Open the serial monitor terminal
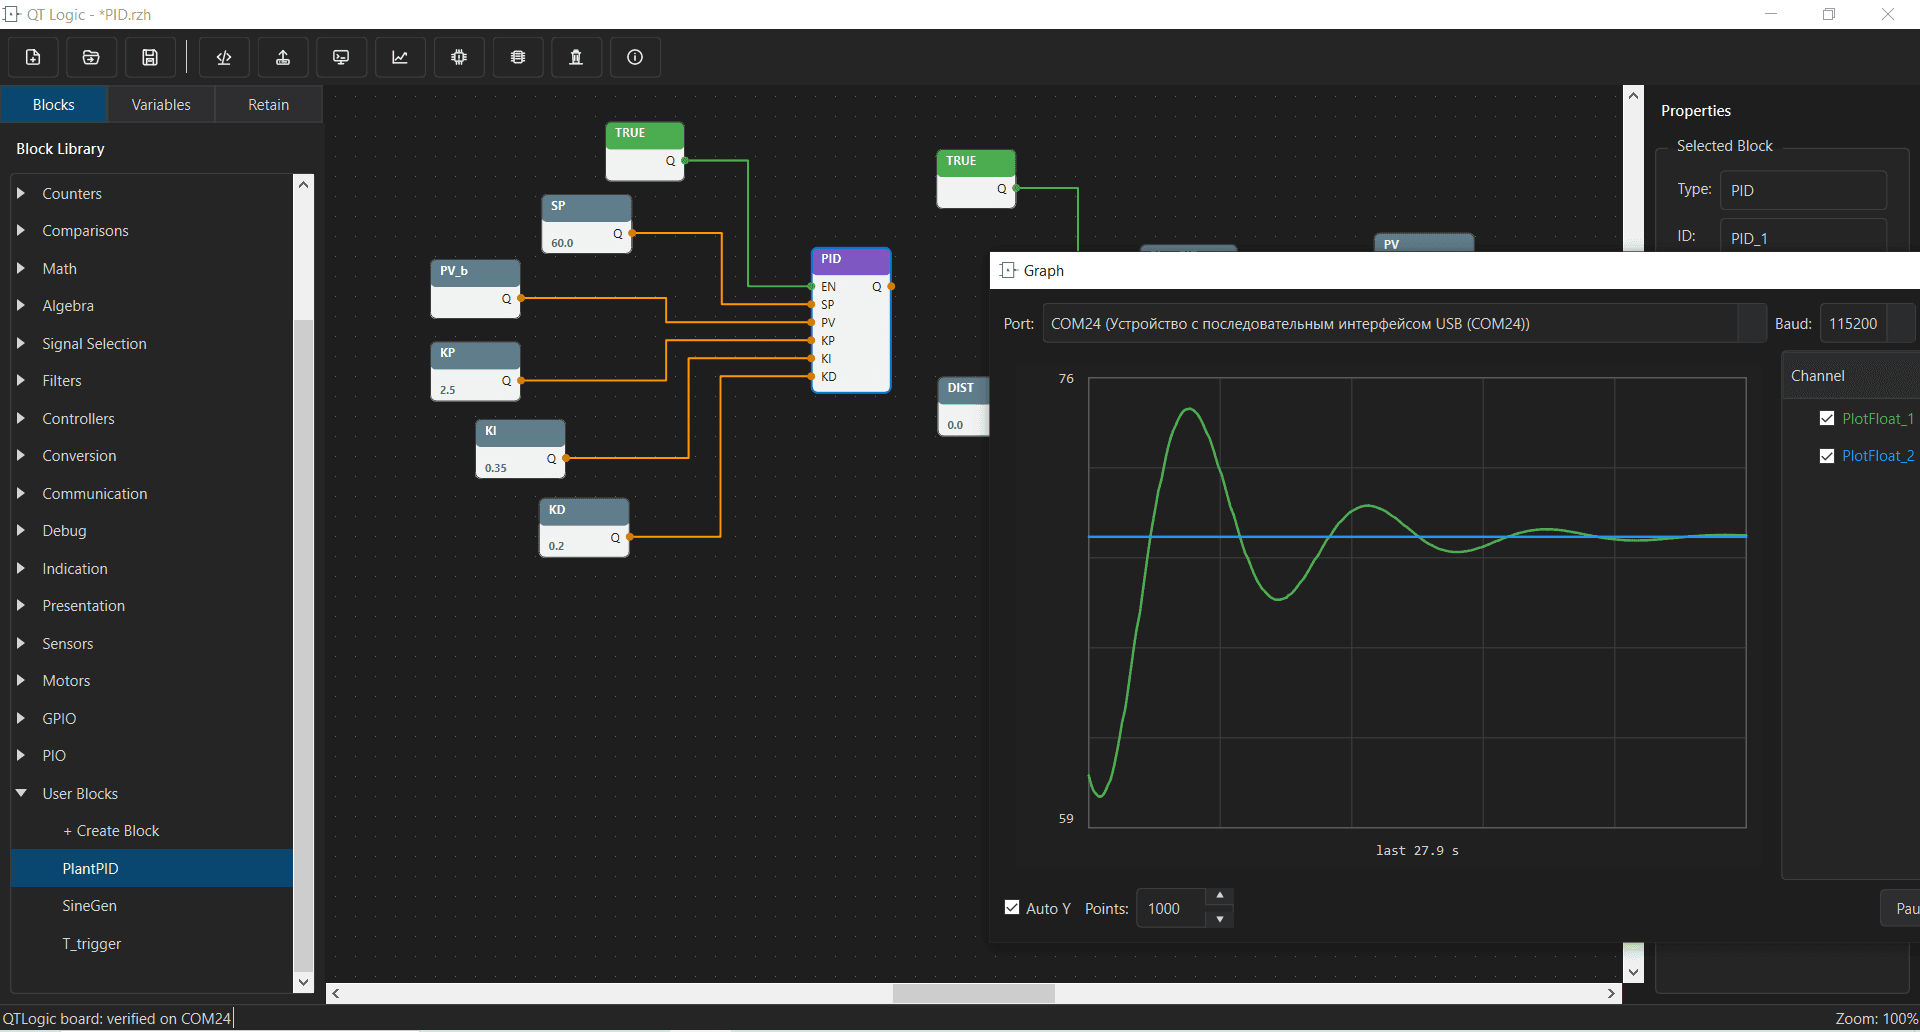 pos(341,57)
